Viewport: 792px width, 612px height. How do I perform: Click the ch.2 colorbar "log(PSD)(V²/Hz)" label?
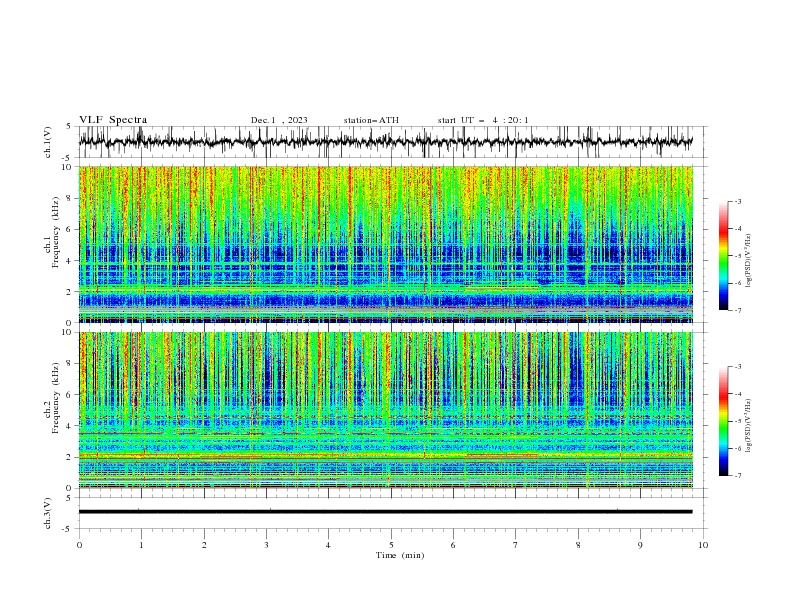(x=749, y=425)
